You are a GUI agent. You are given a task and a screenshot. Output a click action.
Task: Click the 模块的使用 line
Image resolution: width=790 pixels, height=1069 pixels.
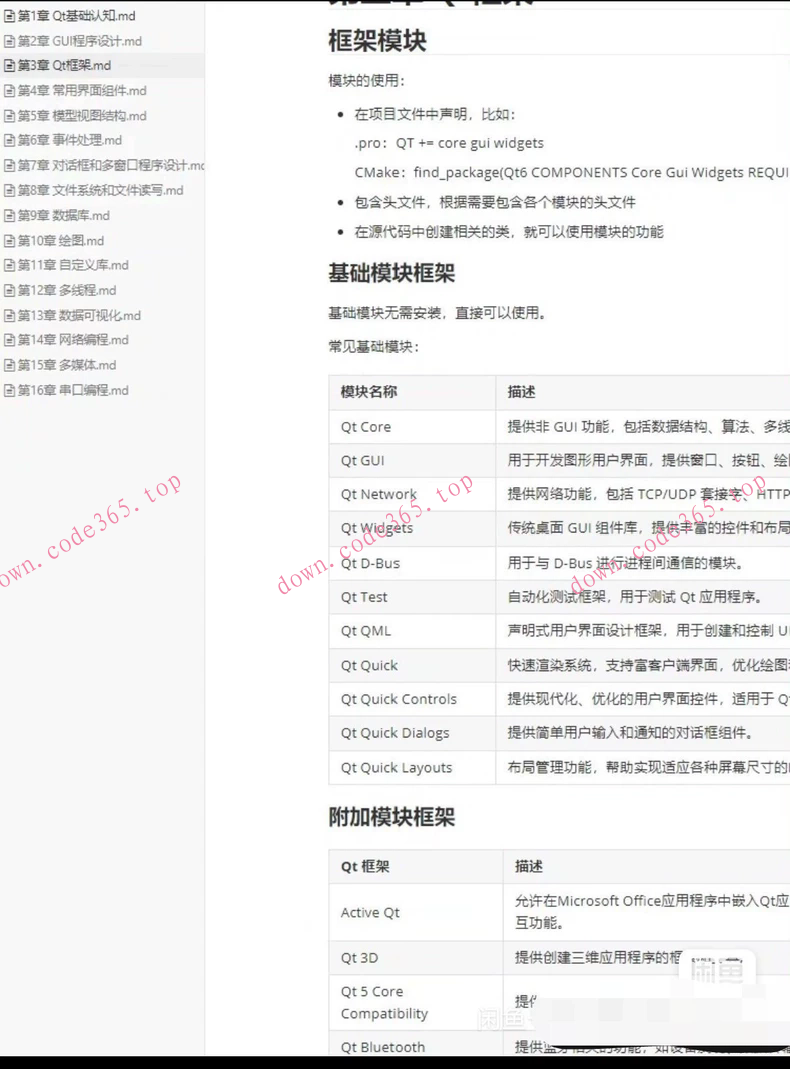point(367,80)
